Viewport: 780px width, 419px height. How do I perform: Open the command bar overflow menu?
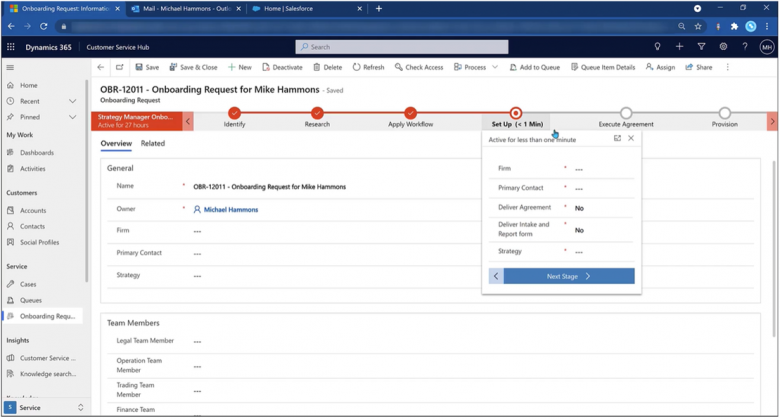[727, 67]
